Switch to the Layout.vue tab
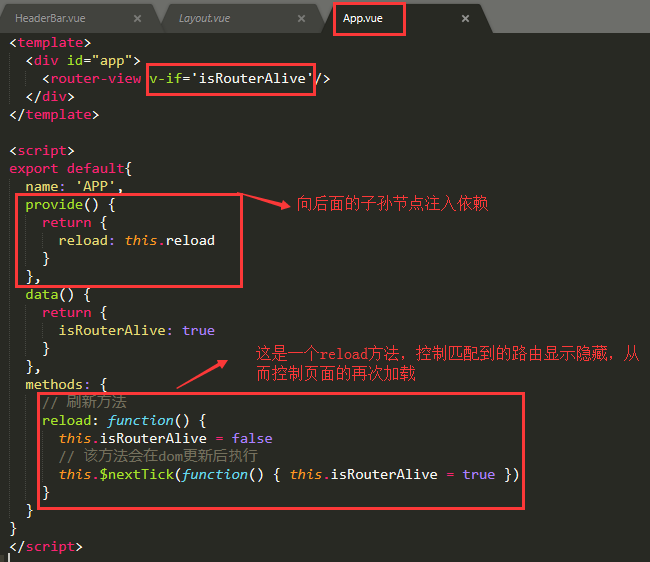 [204, 18]
